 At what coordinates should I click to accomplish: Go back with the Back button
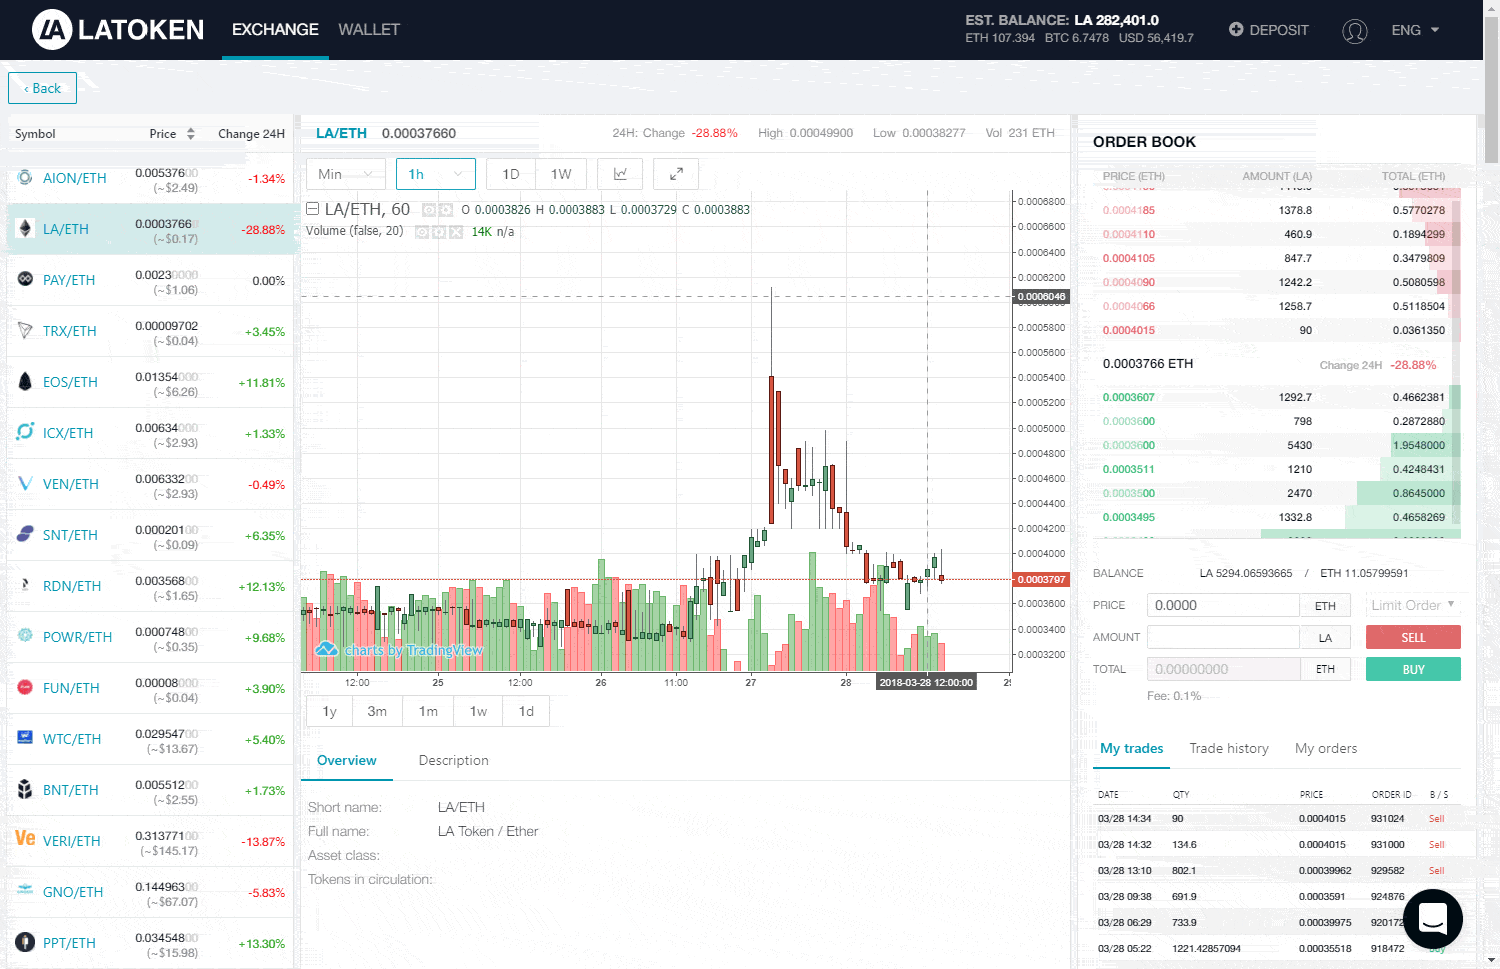[x=42, y=88]
